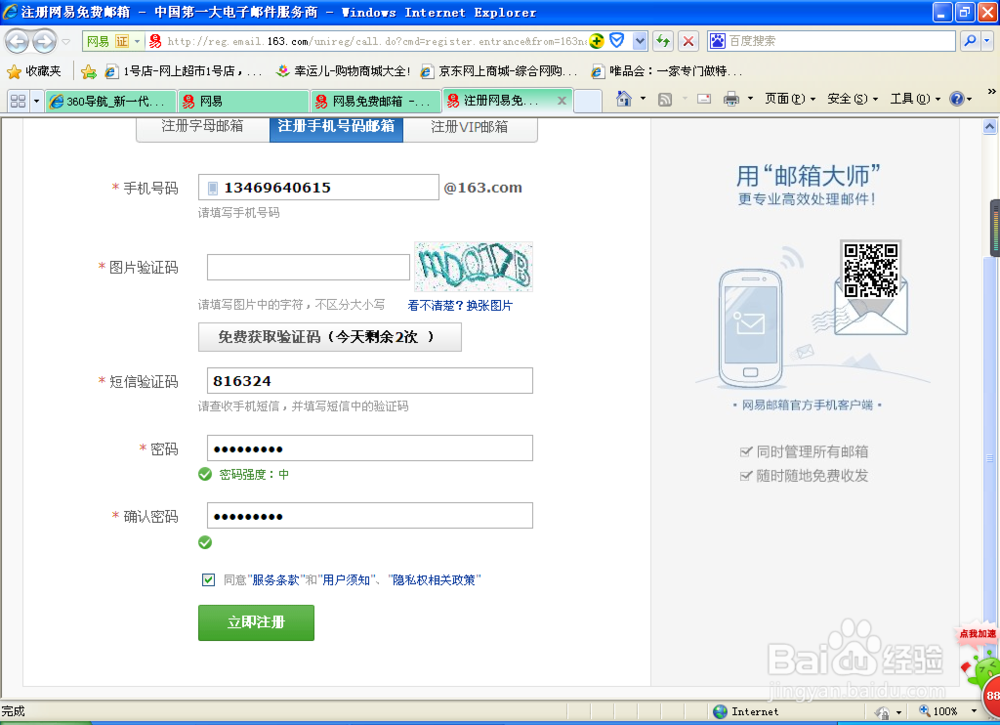Open the print options dropdown arrow
1000x725 pixels.
750,99
